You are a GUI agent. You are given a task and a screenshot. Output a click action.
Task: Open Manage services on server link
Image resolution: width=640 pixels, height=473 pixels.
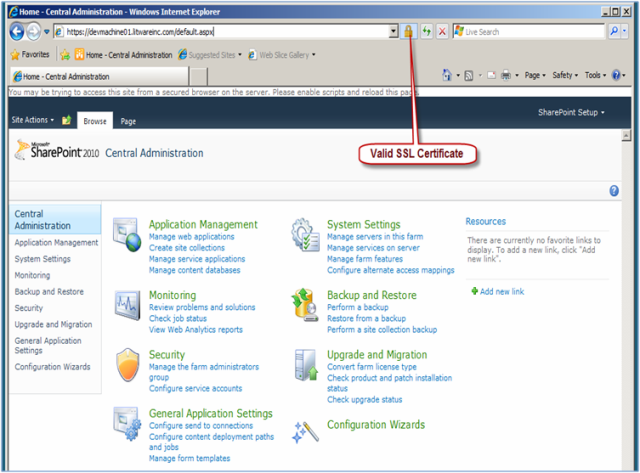(x=373, y=248)
